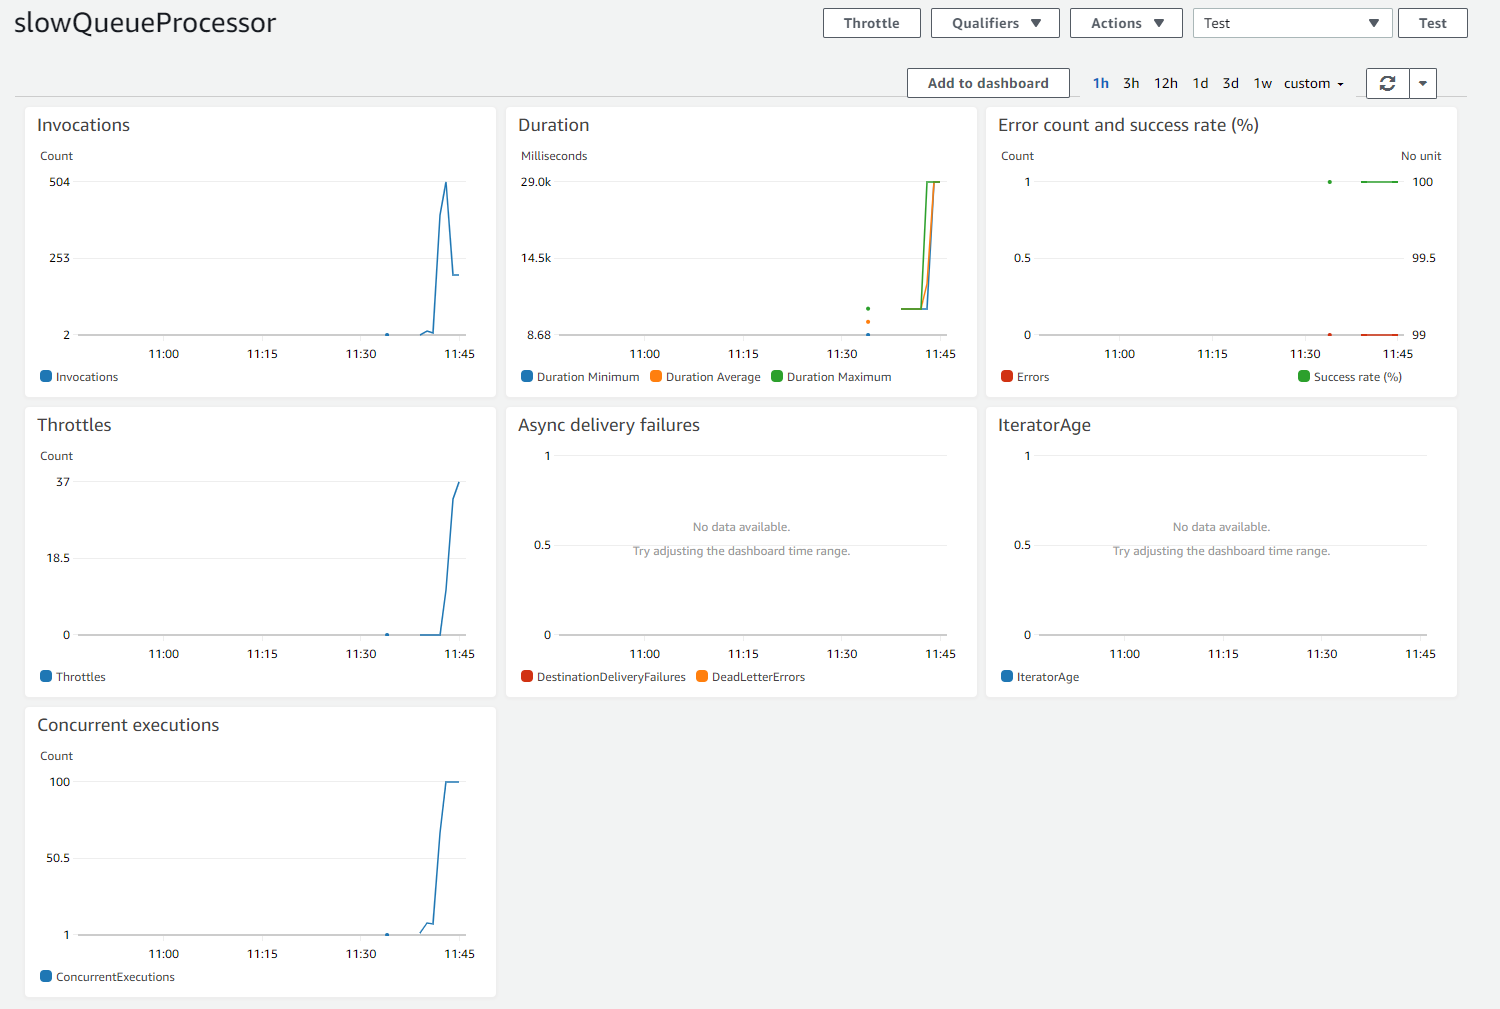Open the Qualifiers dropdown
The width and height of the screenshot is (1500, 1009).
click(x=995, y=22)
